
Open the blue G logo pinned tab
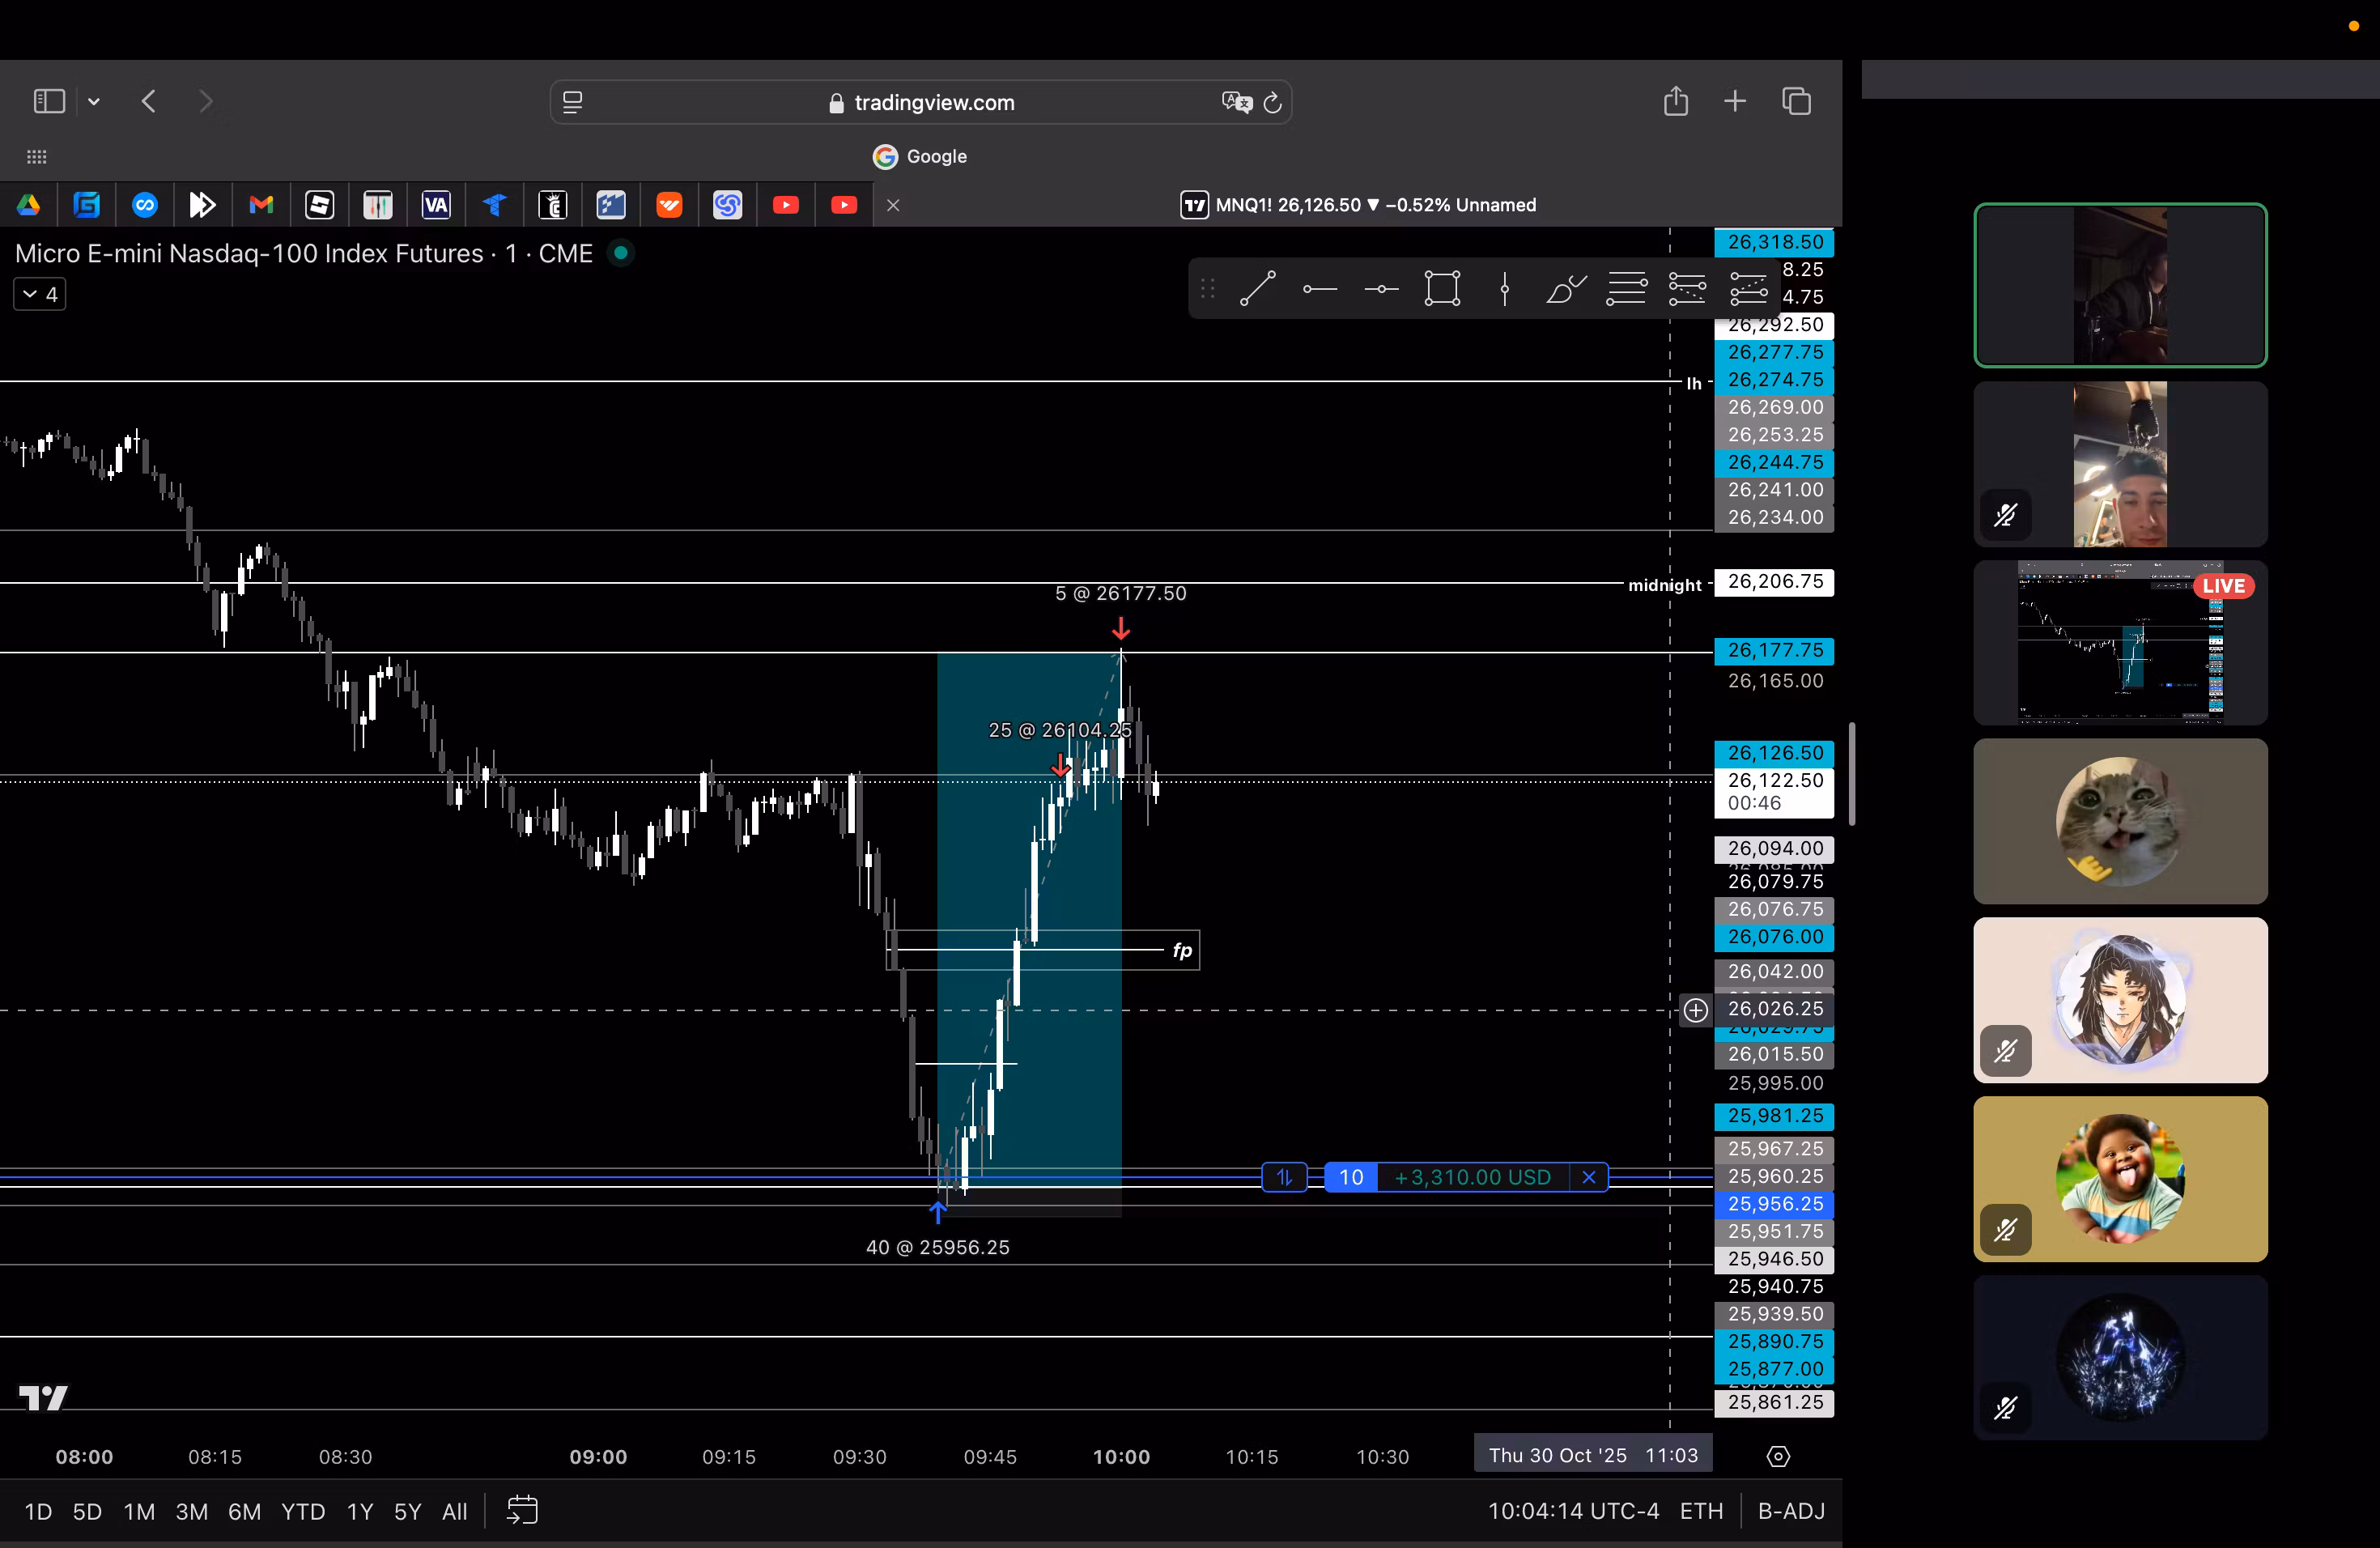87,205
